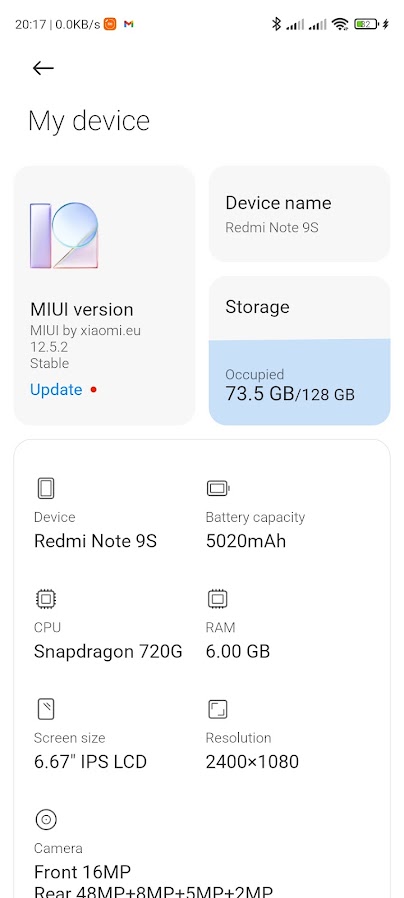Image resolution: width=404 pixels, height=898 pixels.
Task: Tap the Device phone icon
Action: click(x=46, y=489)
